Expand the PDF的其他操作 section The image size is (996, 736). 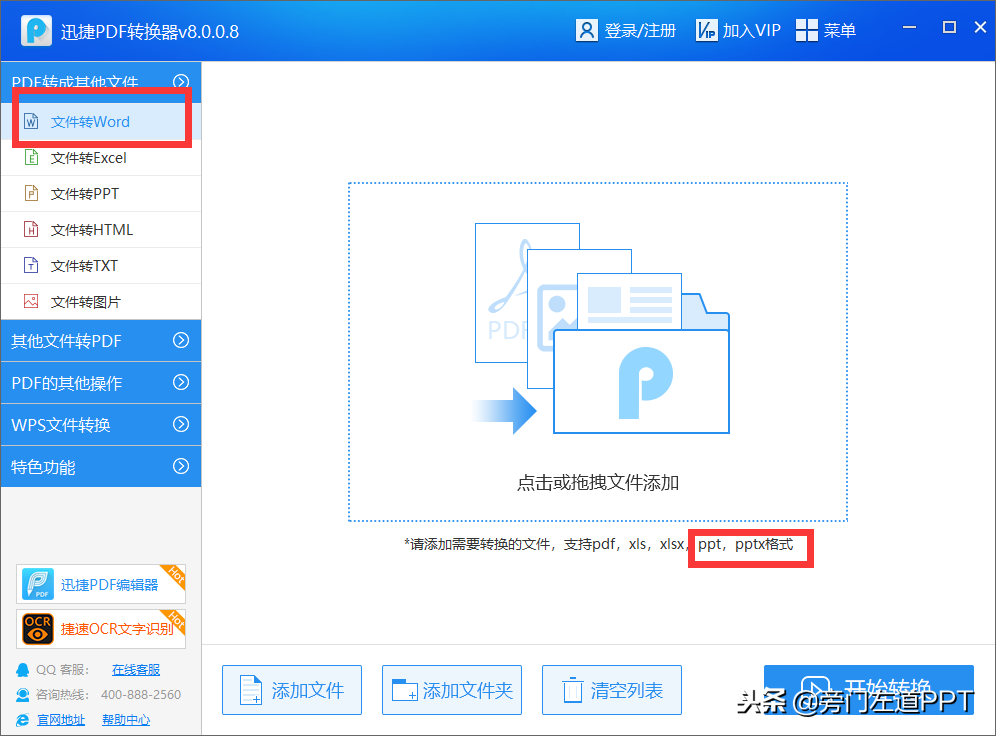pyautogui.click(x=102, y=383)
